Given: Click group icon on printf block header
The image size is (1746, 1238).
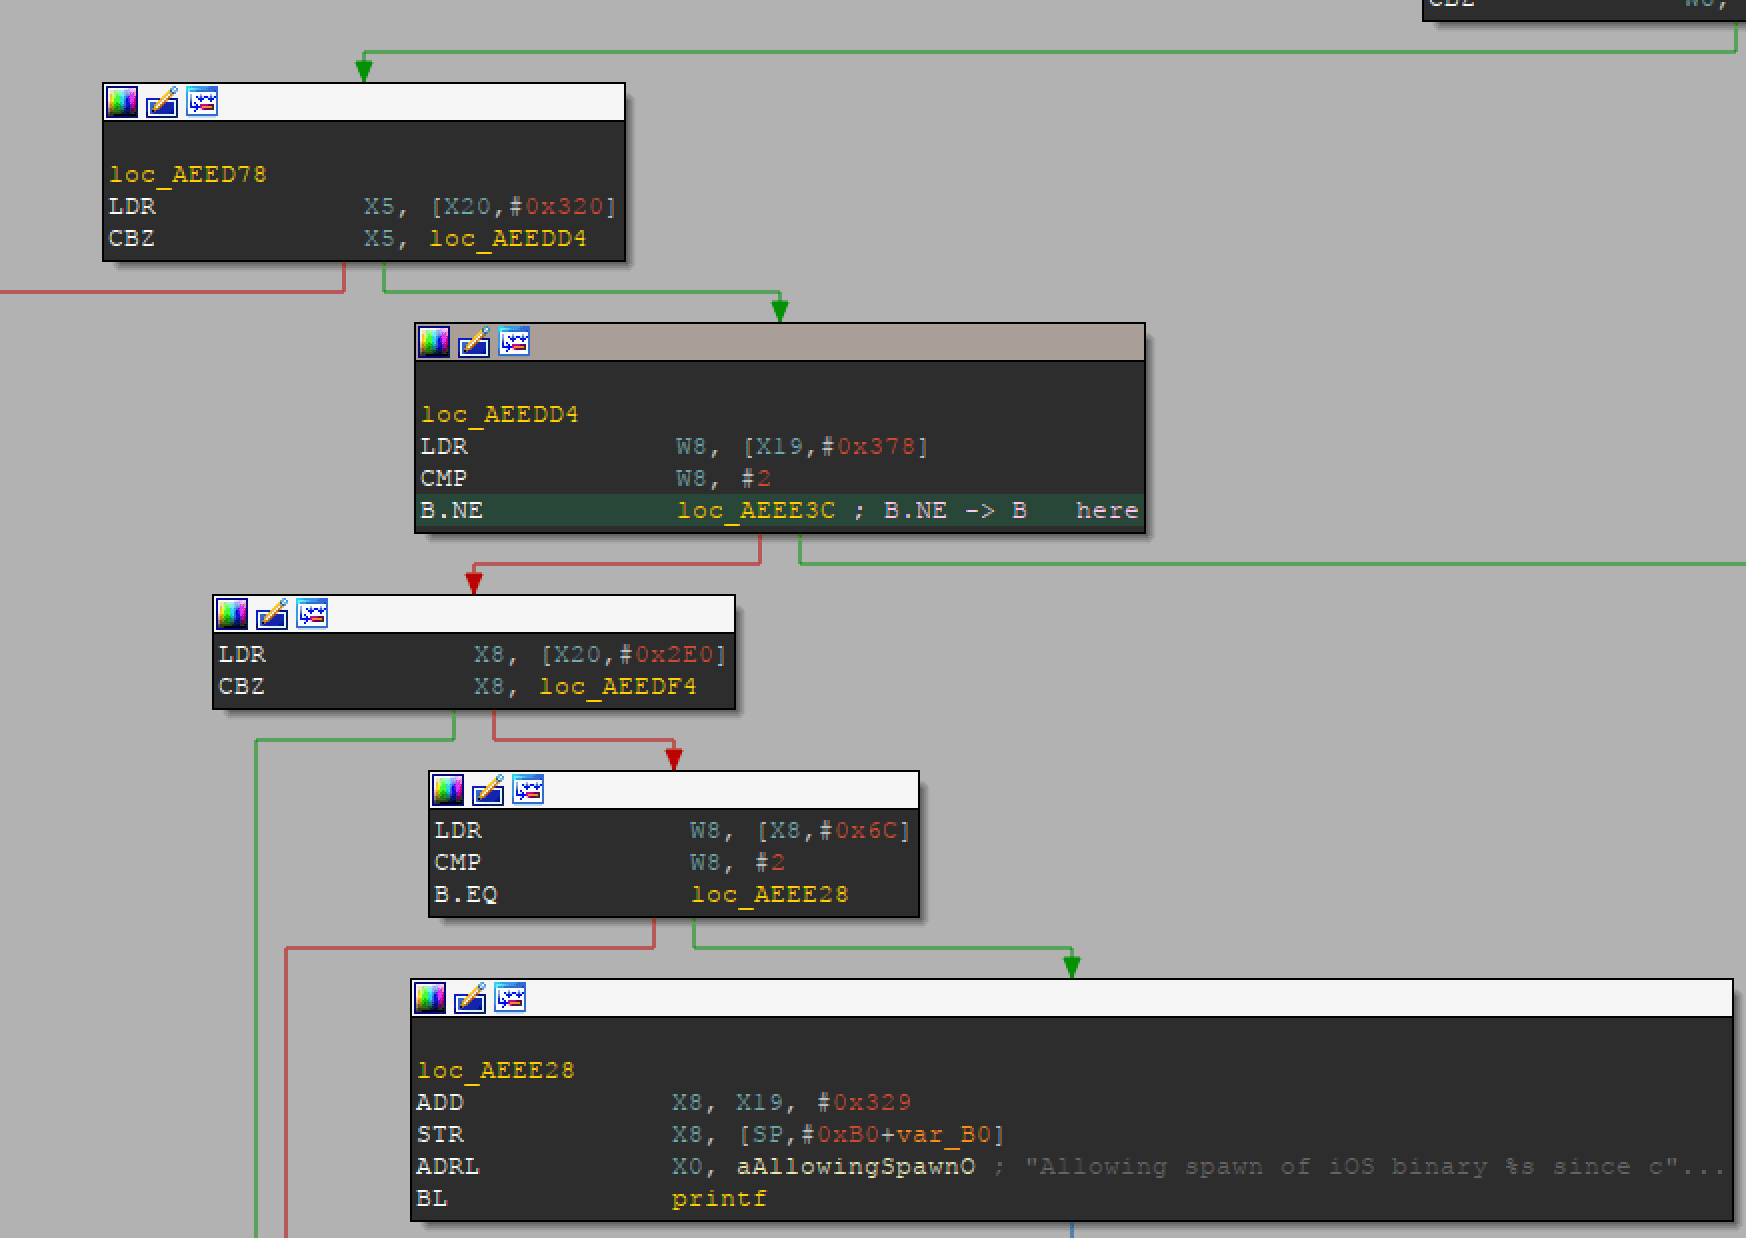Looking at the screenshot, I should [510, 998].
